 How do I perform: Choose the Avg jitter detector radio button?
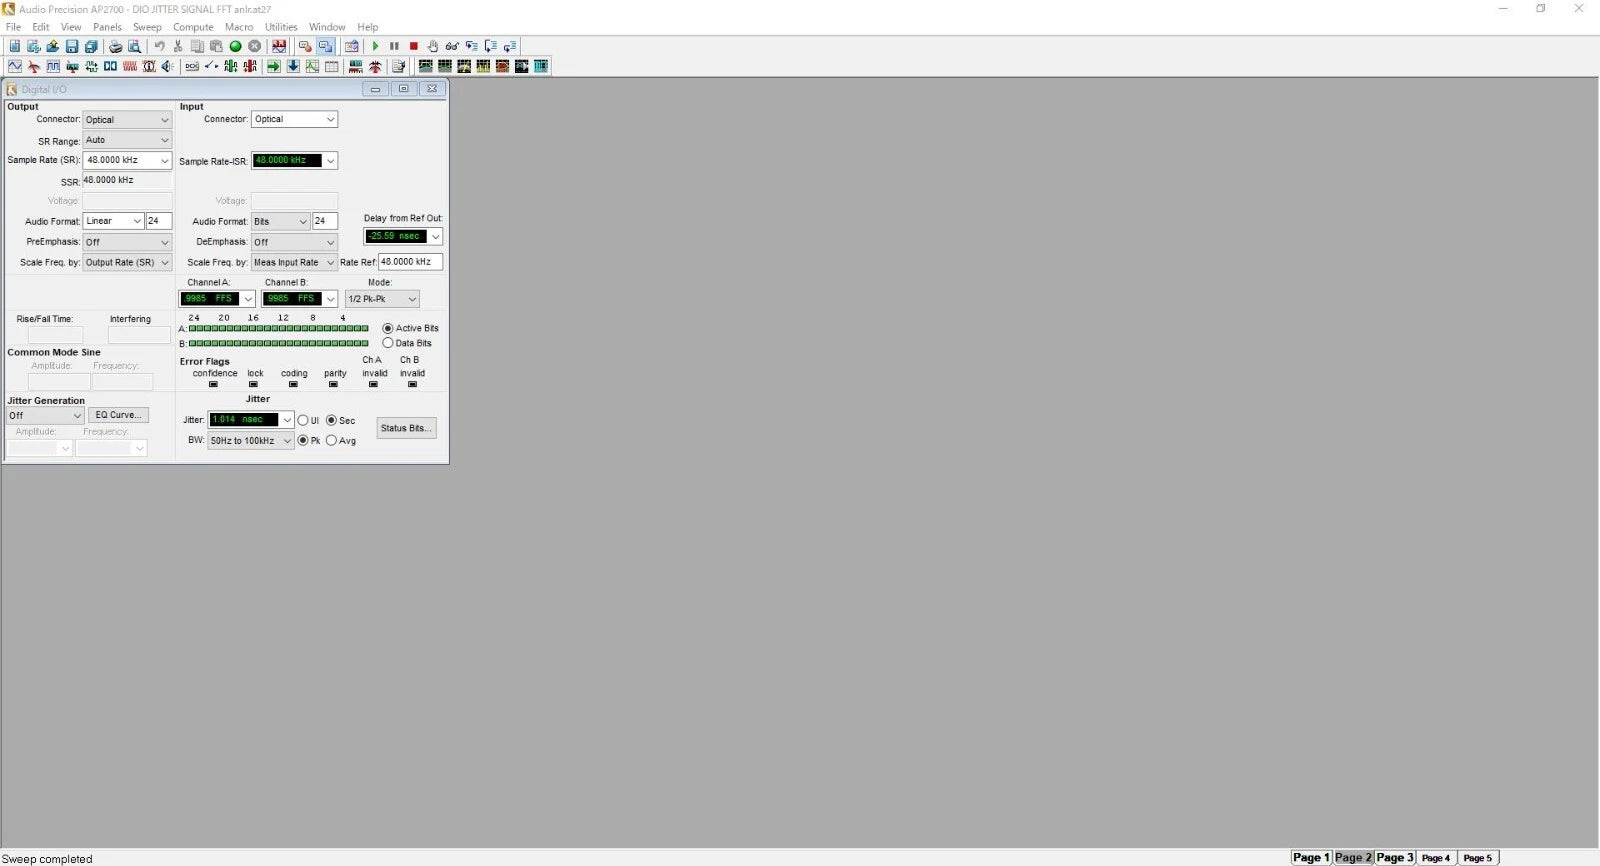331,440
